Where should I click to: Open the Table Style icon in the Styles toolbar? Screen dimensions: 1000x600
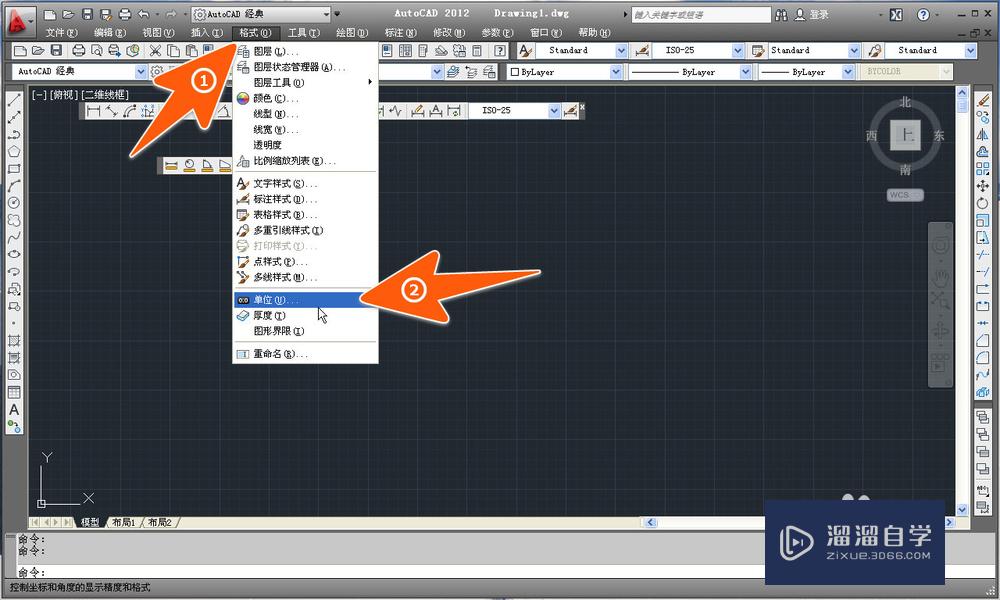click(x=758, y=50)
